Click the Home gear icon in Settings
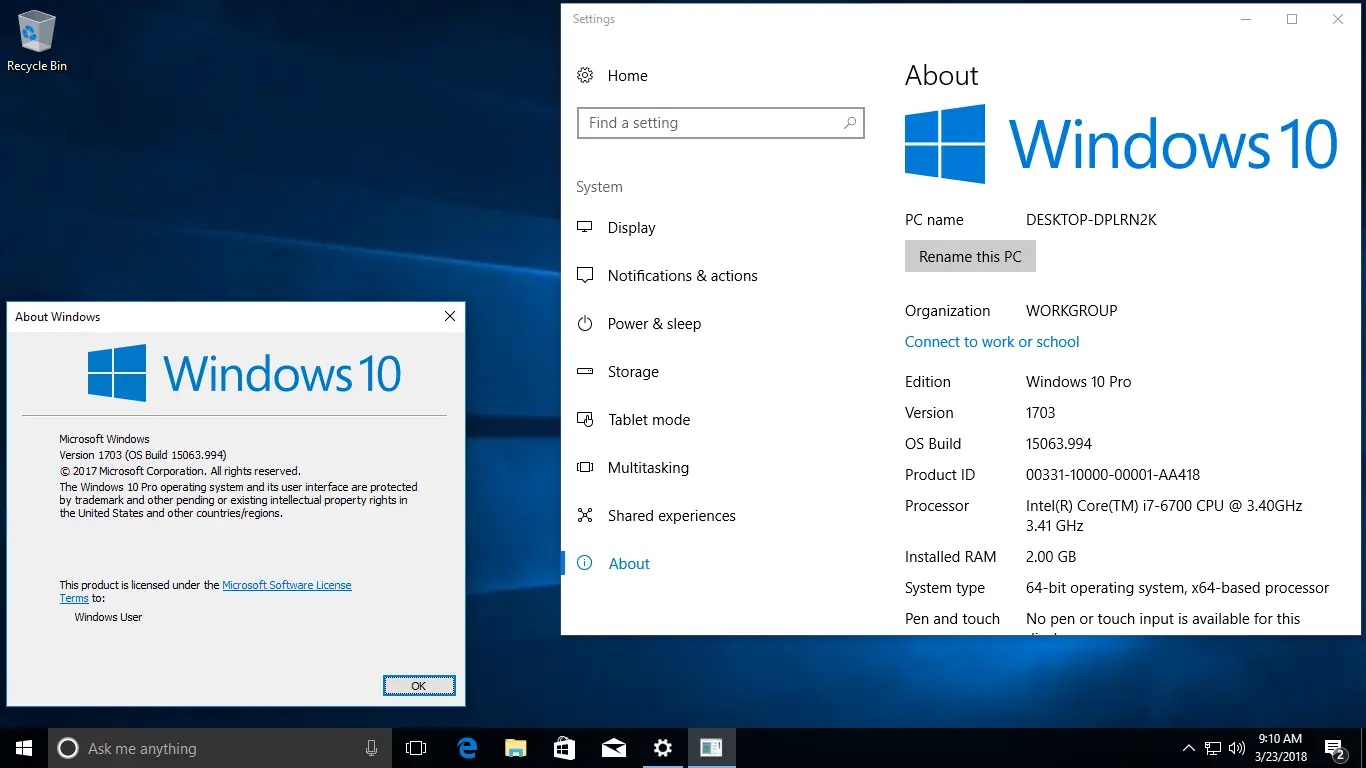Viewport: 1366px width, 768px height. (x=585, y=76)
